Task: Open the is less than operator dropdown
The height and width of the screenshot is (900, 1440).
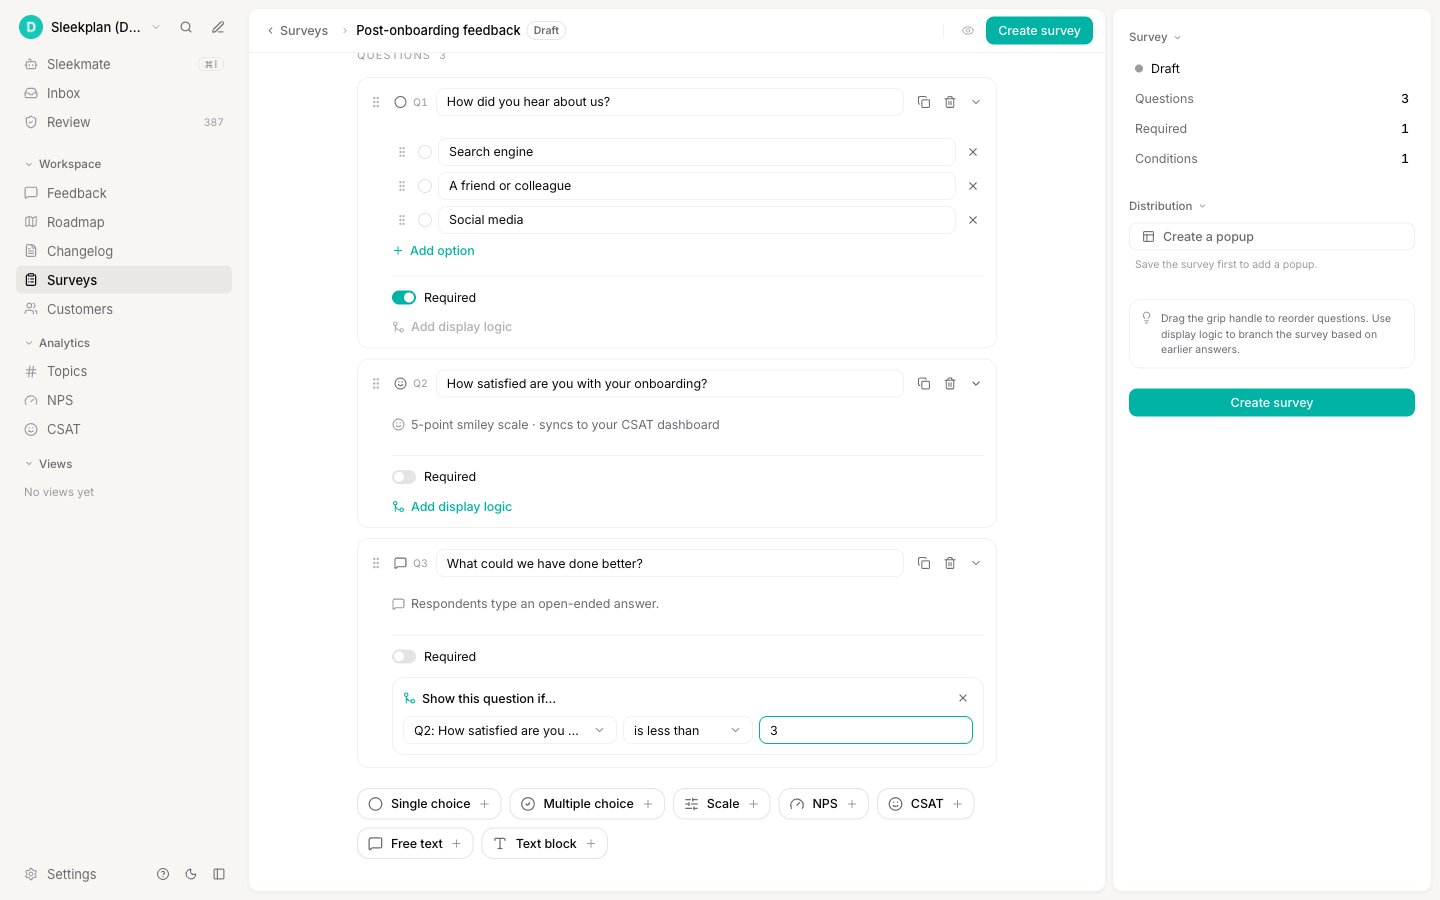Action: click(x=687, y=731)
